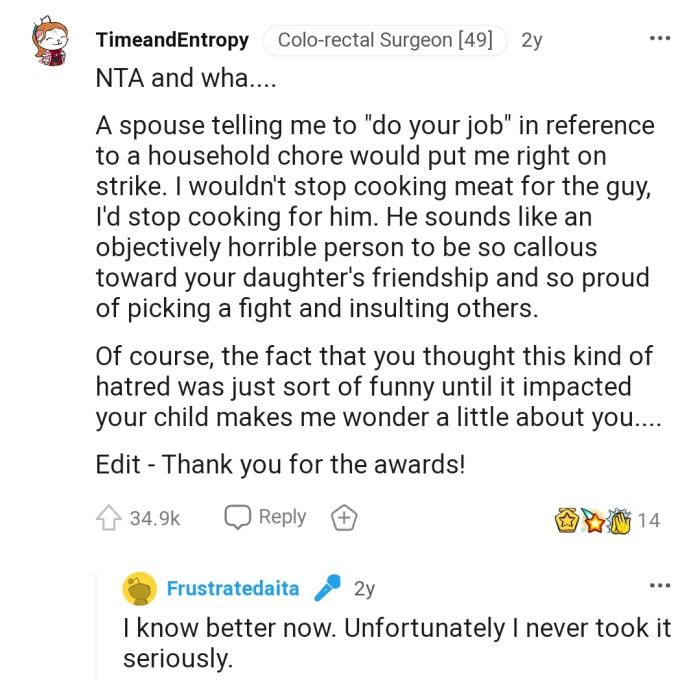This screenshot has height=681, width=700.
Task: Click the shooting star award icon
Action: [592, 520]
